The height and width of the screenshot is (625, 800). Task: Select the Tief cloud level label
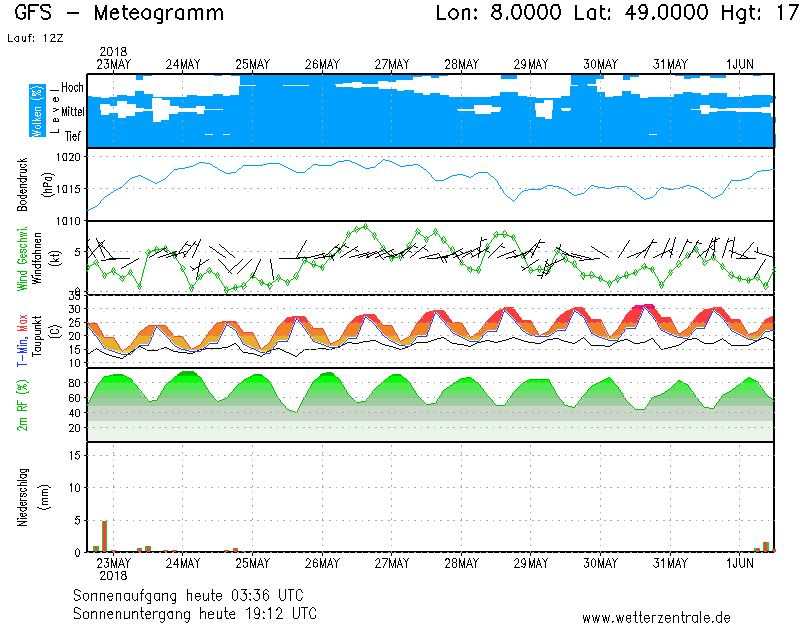(x=73, y=136)
